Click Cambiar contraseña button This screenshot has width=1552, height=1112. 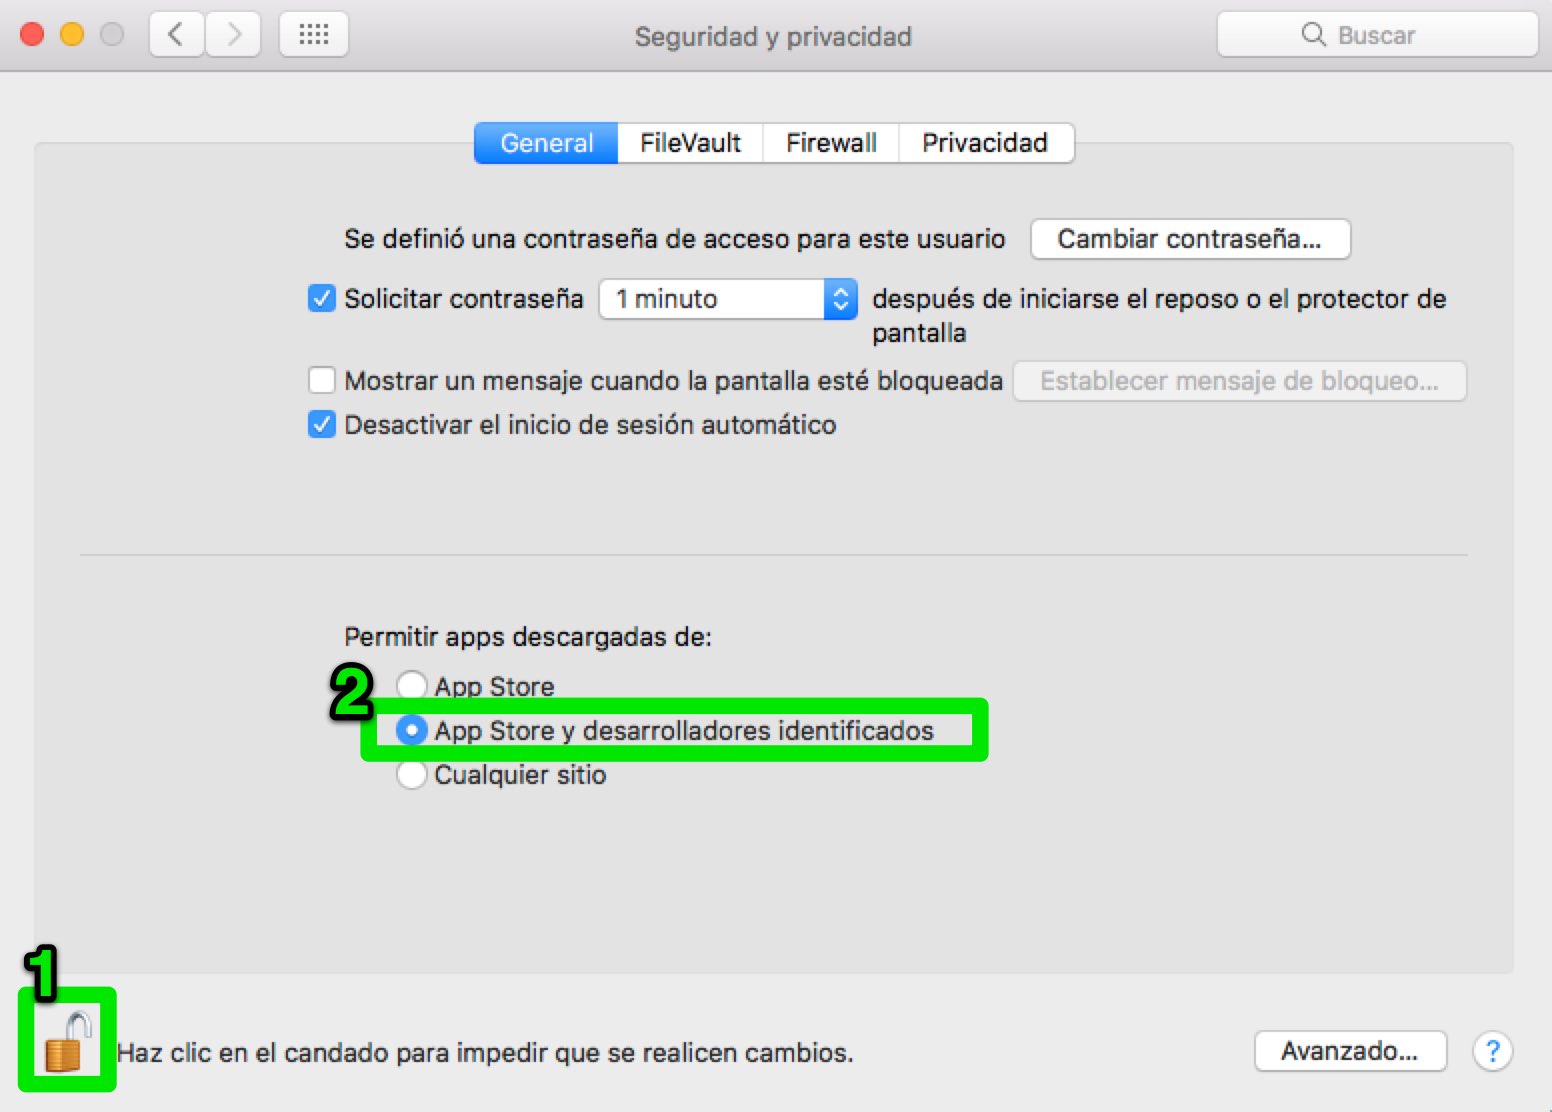pos(1190,239)
